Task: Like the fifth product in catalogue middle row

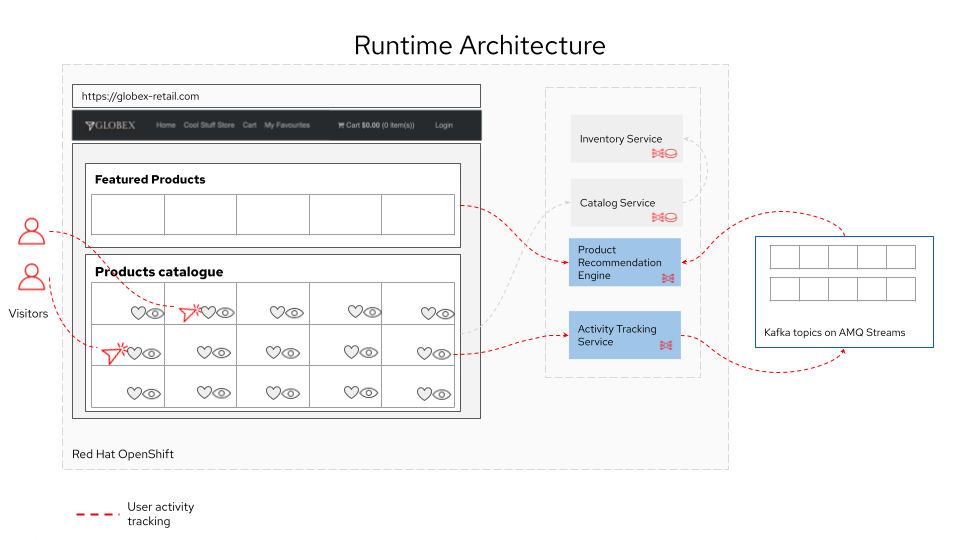Action: coord(424,353)
